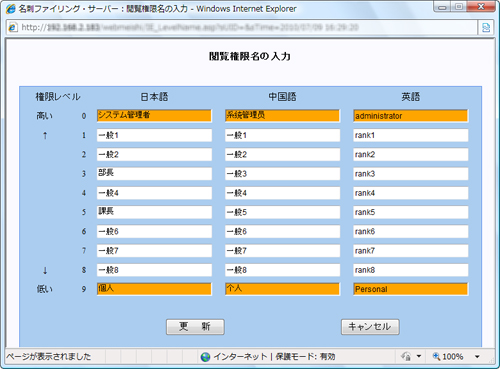Select the Japanese level 7 一般7 field
Screen dimensions: 500x369
[x=154, y=251]
